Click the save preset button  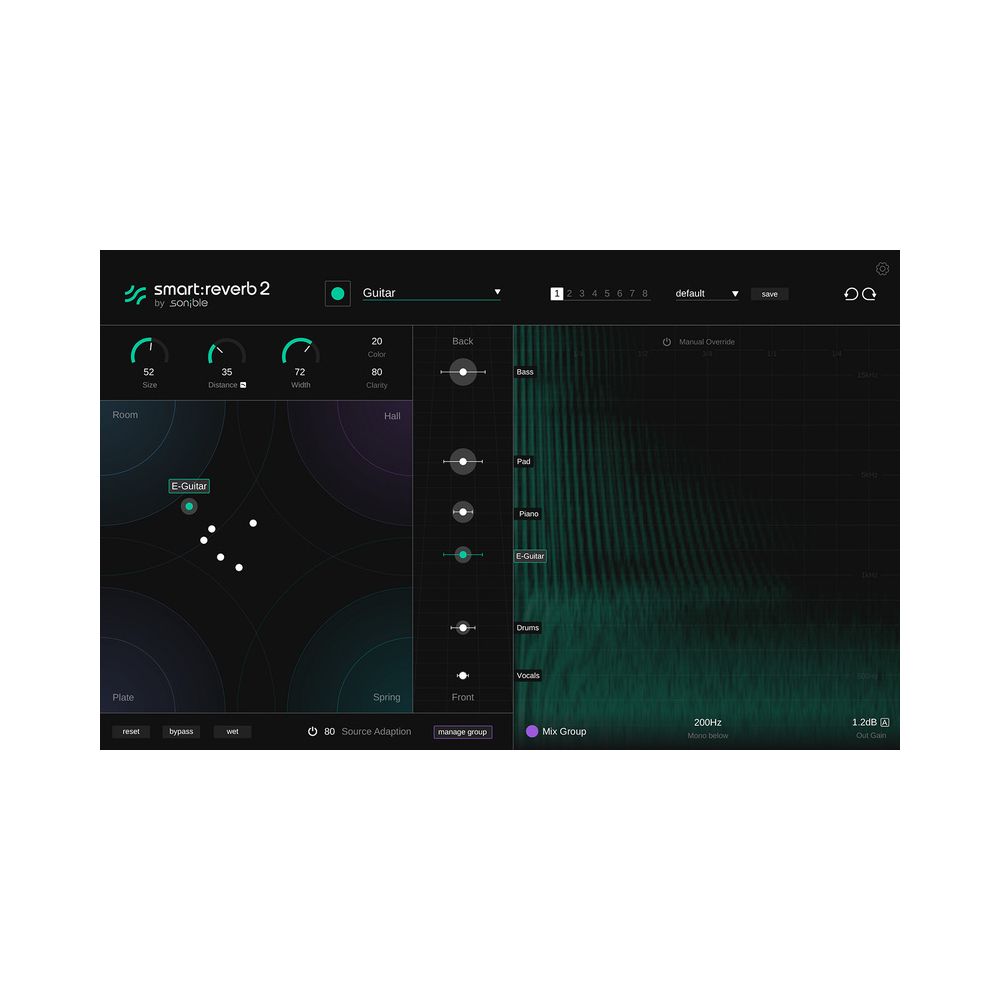pyautogui.click(x=769, y=294)
